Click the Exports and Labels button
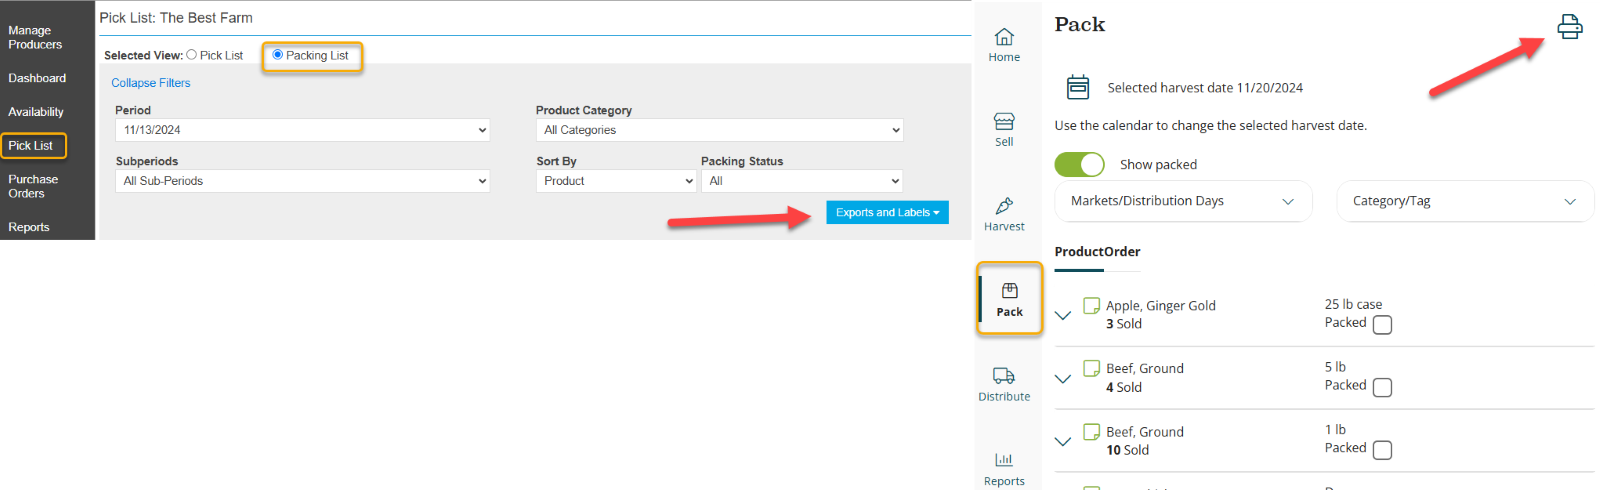 pyautogui.click(x=887, y=212)
